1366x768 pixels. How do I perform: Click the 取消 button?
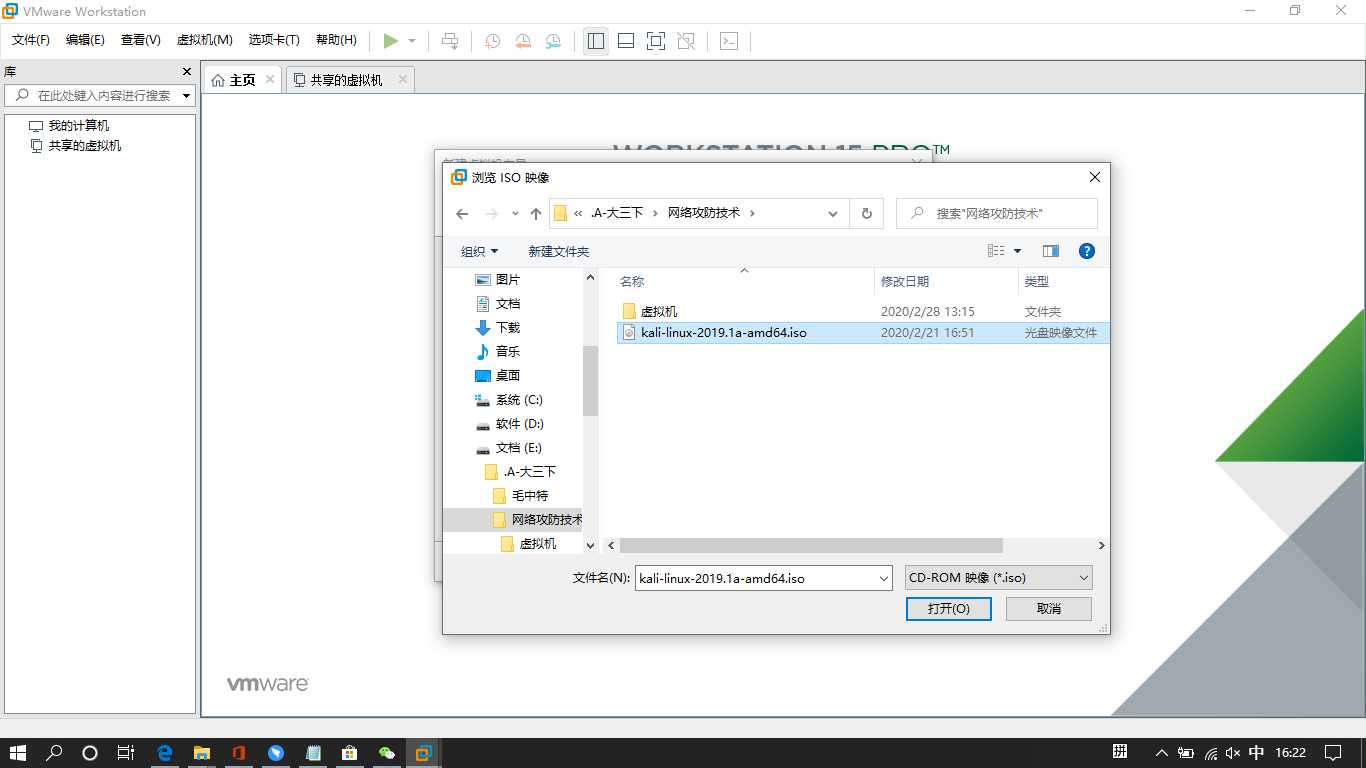(x=1049, y=609)
